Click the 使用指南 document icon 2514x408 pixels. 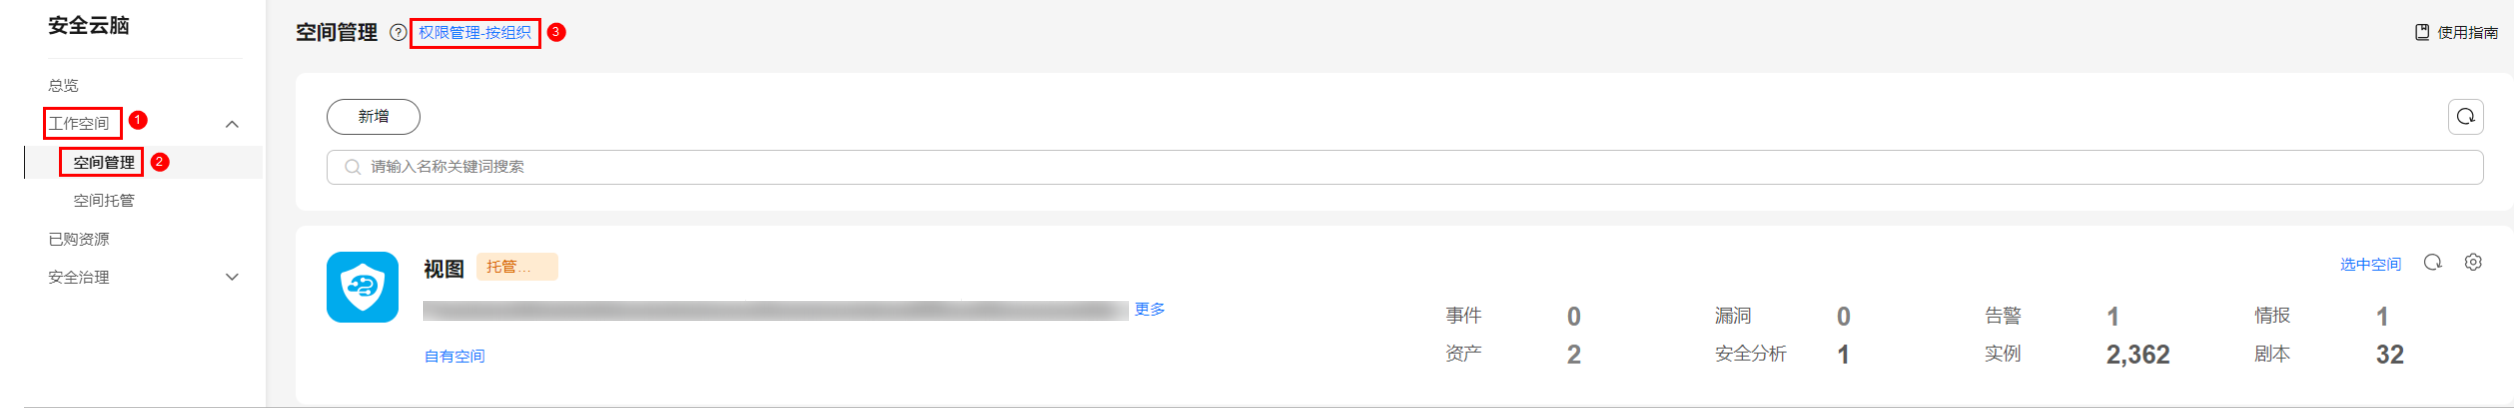click(2422, 32)
